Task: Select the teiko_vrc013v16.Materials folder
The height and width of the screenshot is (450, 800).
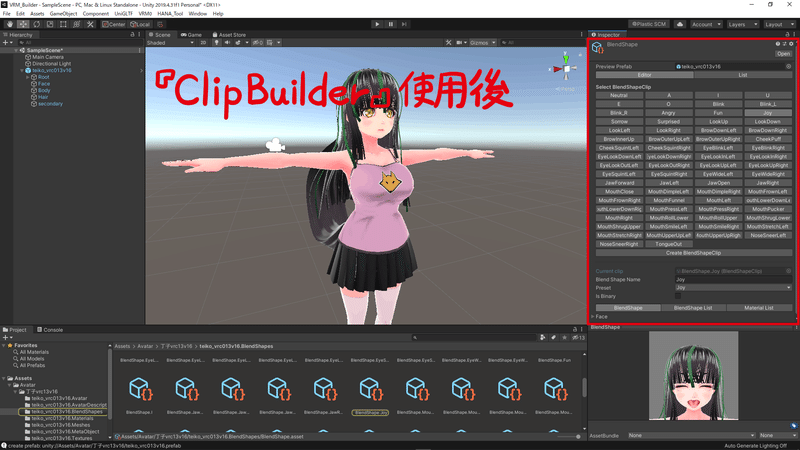Action: (62, 418)
